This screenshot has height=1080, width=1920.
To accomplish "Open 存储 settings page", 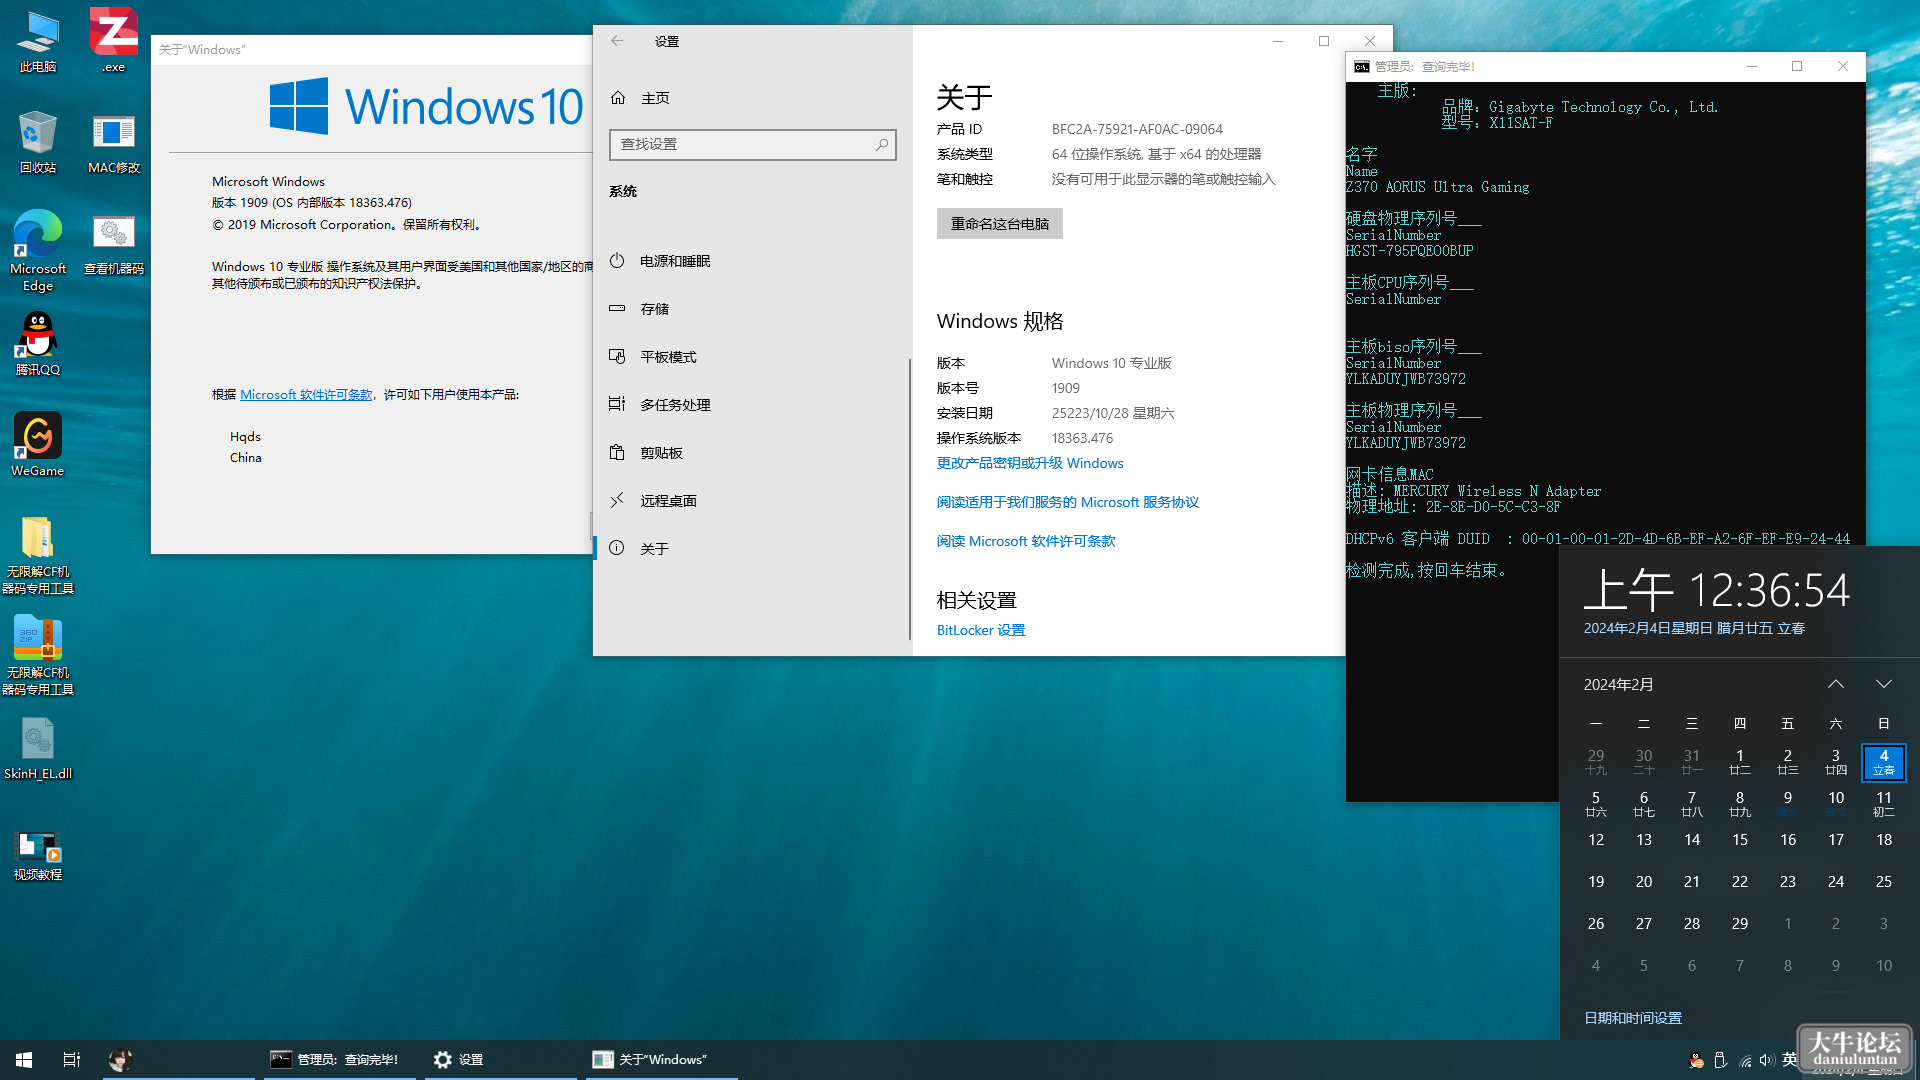I will [x=752, y=309].
